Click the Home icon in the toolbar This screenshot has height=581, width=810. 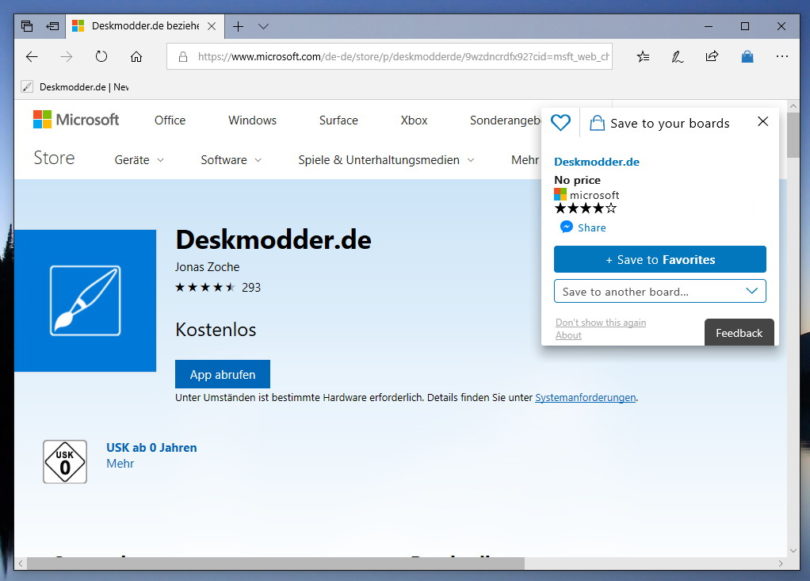tap(135, 58)
